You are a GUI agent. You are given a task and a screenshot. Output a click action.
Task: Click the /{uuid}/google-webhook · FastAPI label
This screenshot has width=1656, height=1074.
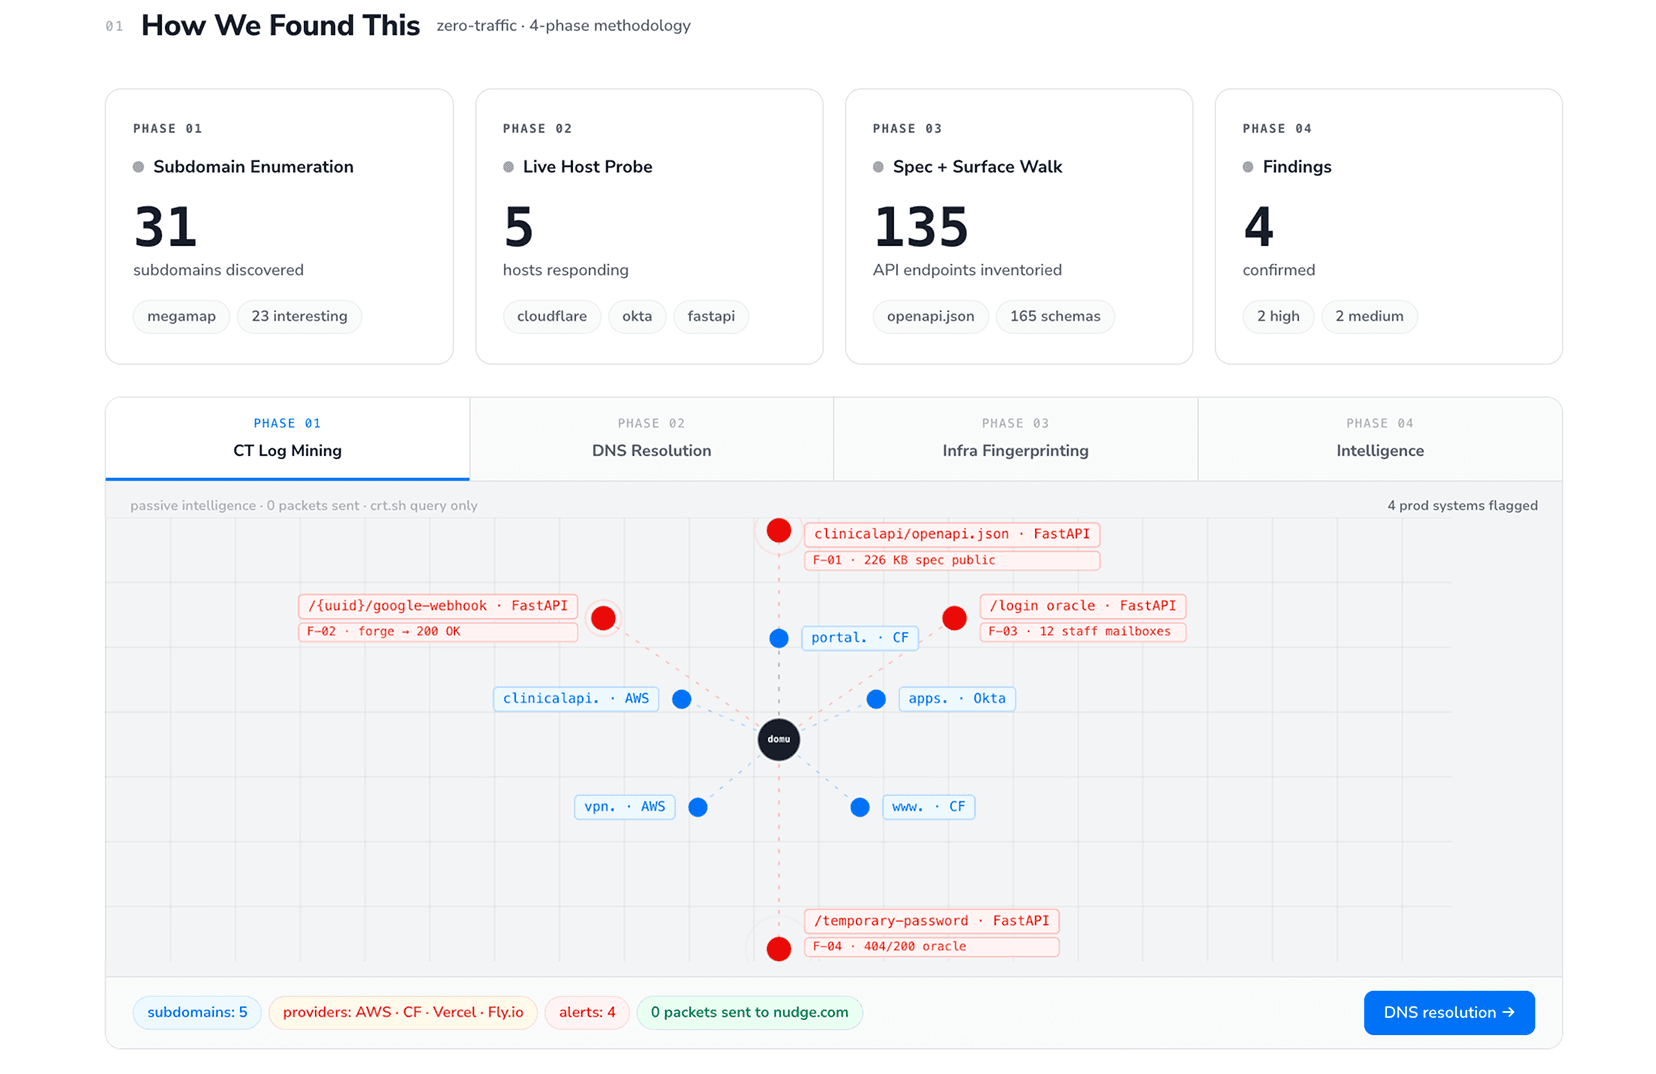(438, 606)
